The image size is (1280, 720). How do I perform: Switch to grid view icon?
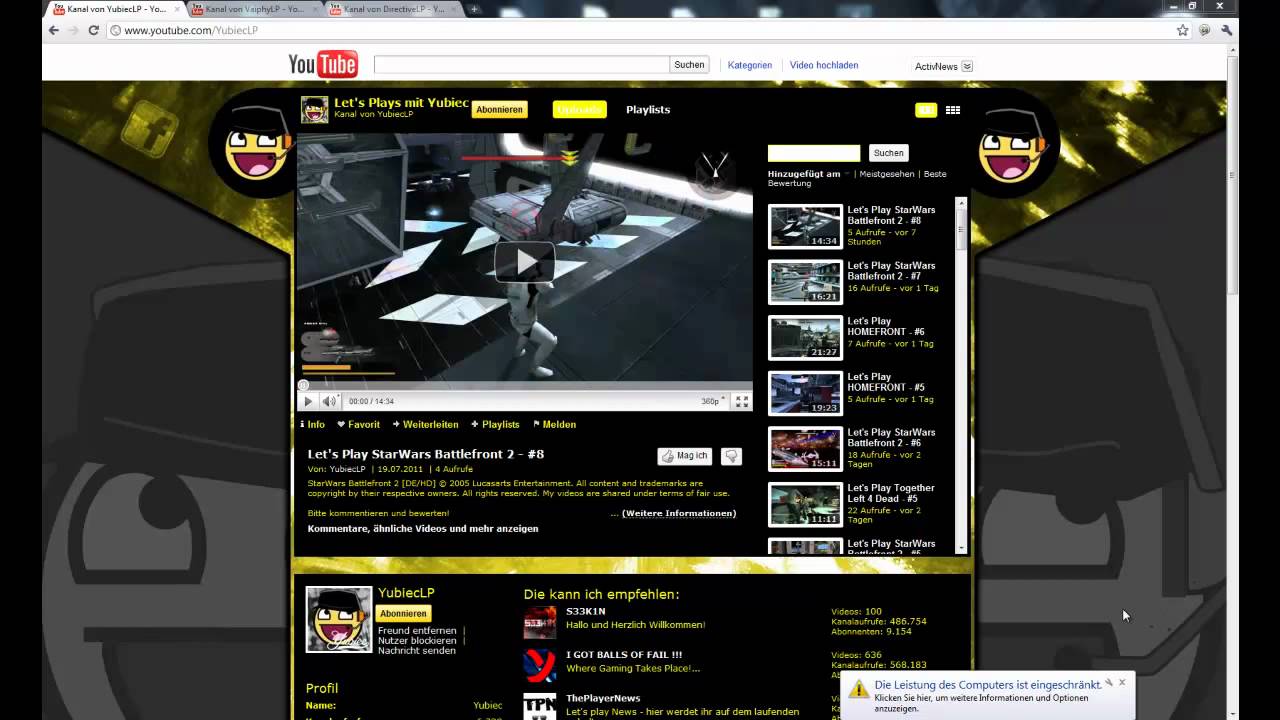(x=953, y=110)
